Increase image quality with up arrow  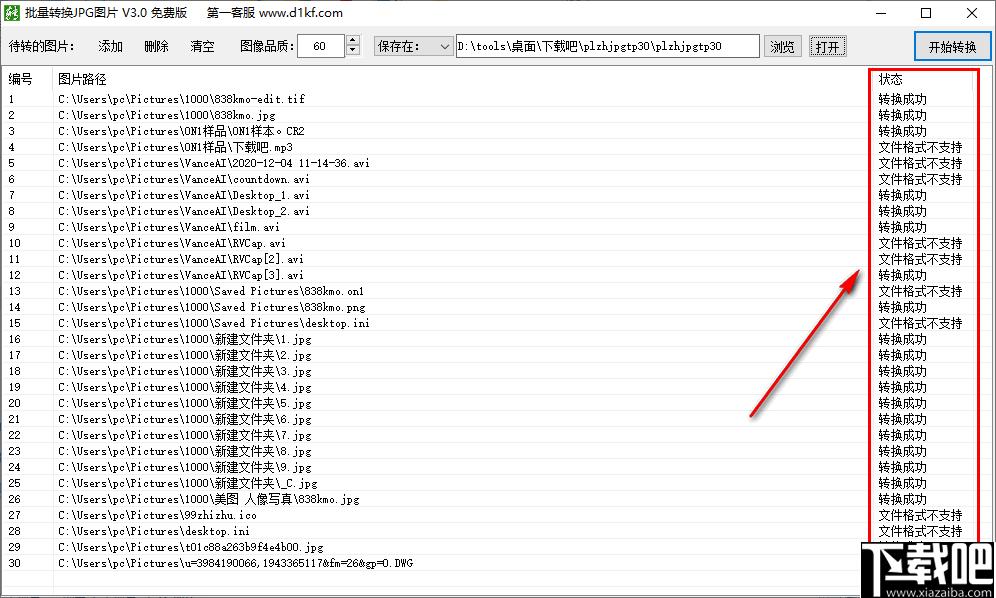tap(352, 41)
